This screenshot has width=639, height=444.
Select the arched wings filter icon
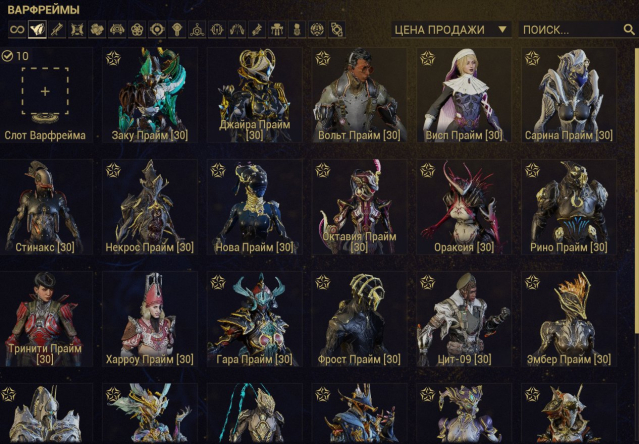[237, 30]
